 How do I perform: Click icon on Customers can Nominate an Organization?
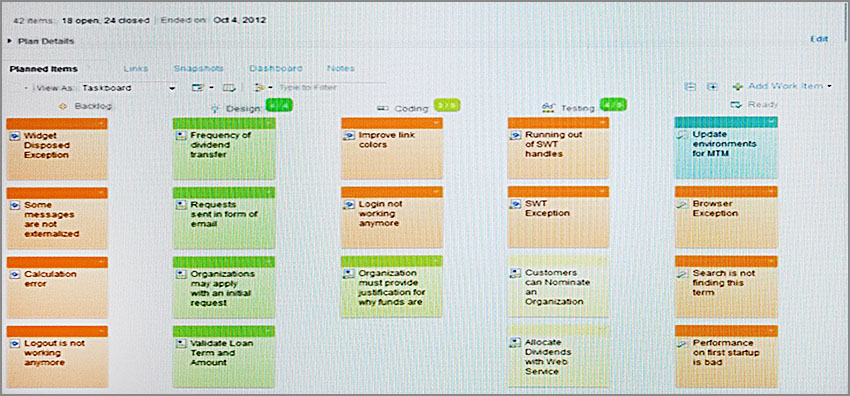coord(516,273)
